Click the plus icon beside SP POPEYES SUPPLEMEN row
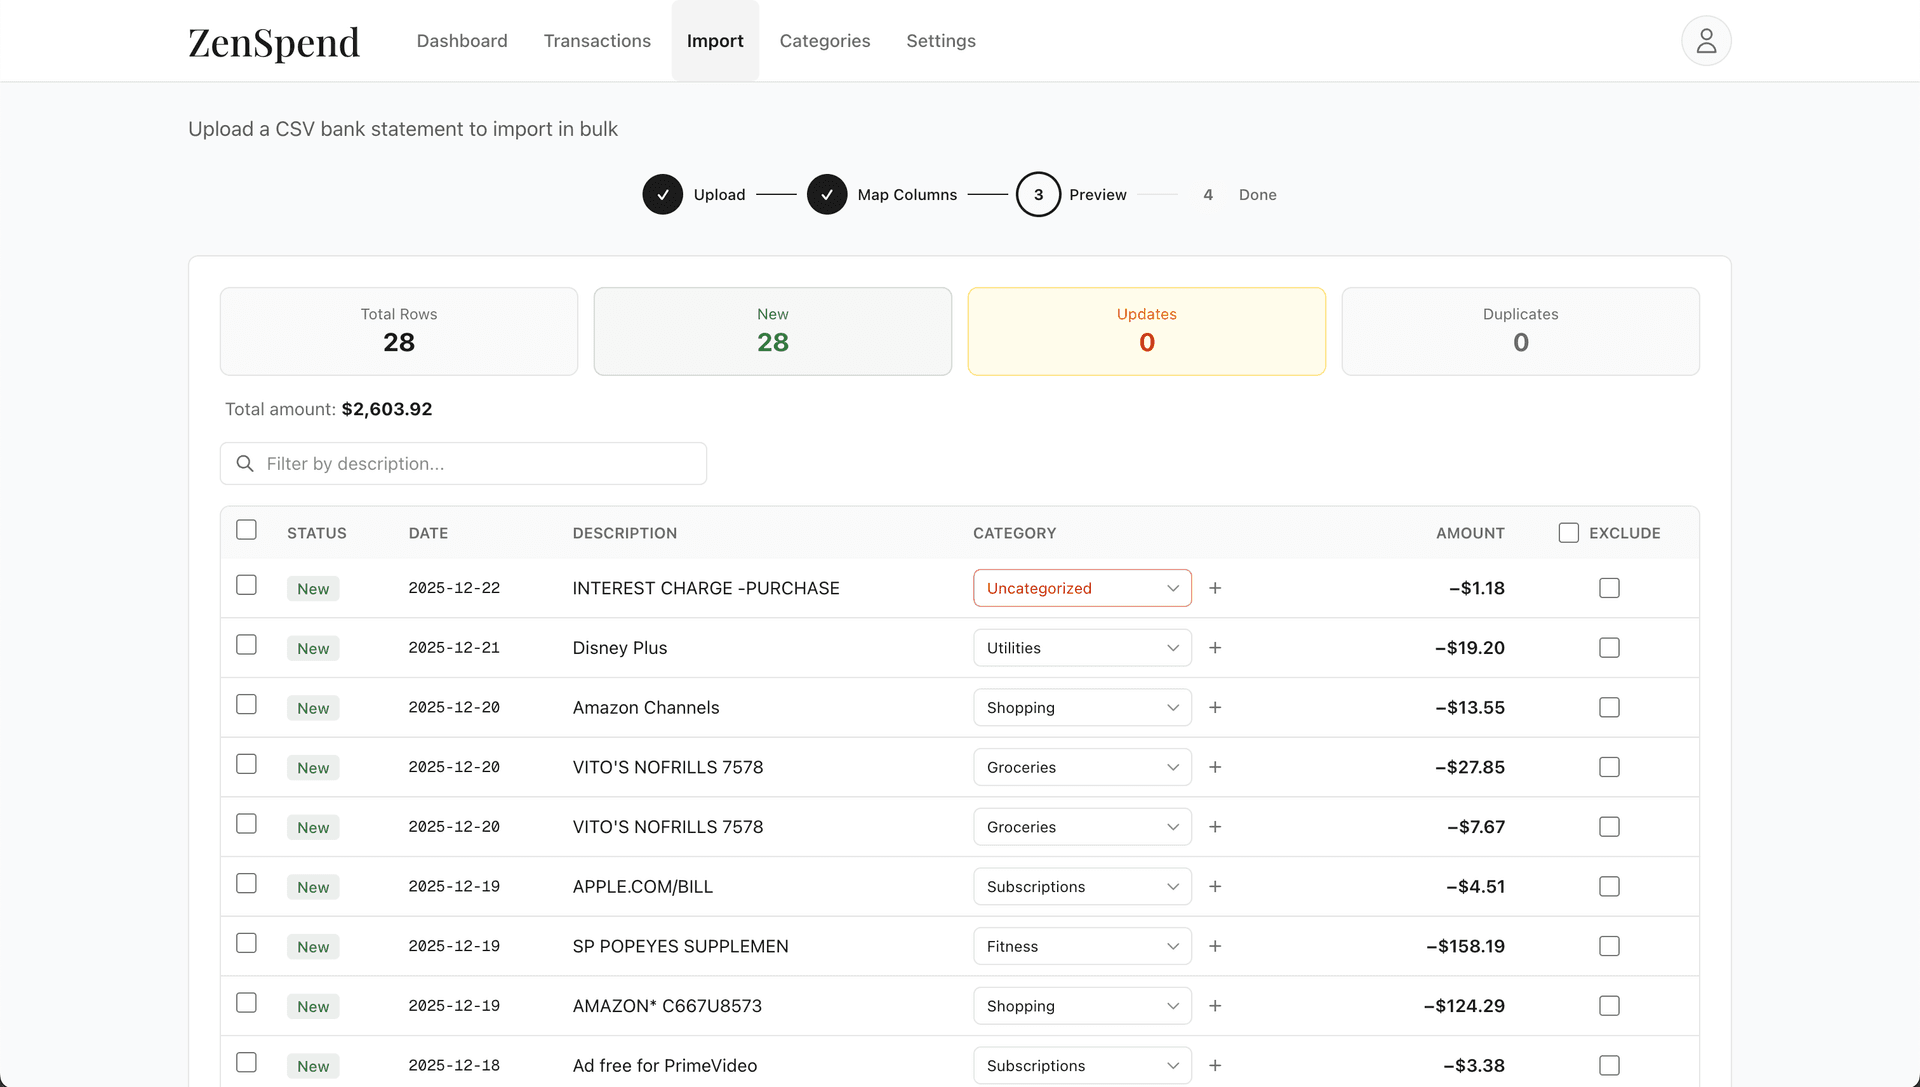 click(1215, 946)
